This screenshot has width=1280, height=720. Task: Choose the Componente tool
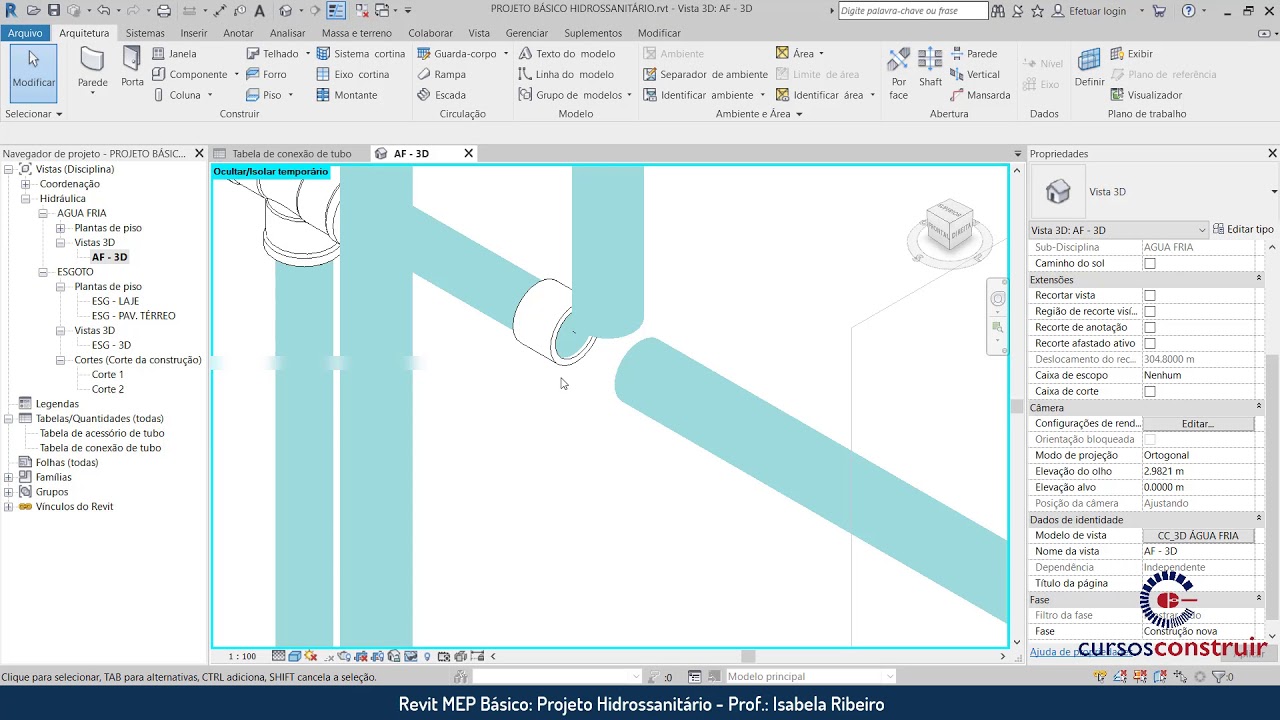coord(189,74)
